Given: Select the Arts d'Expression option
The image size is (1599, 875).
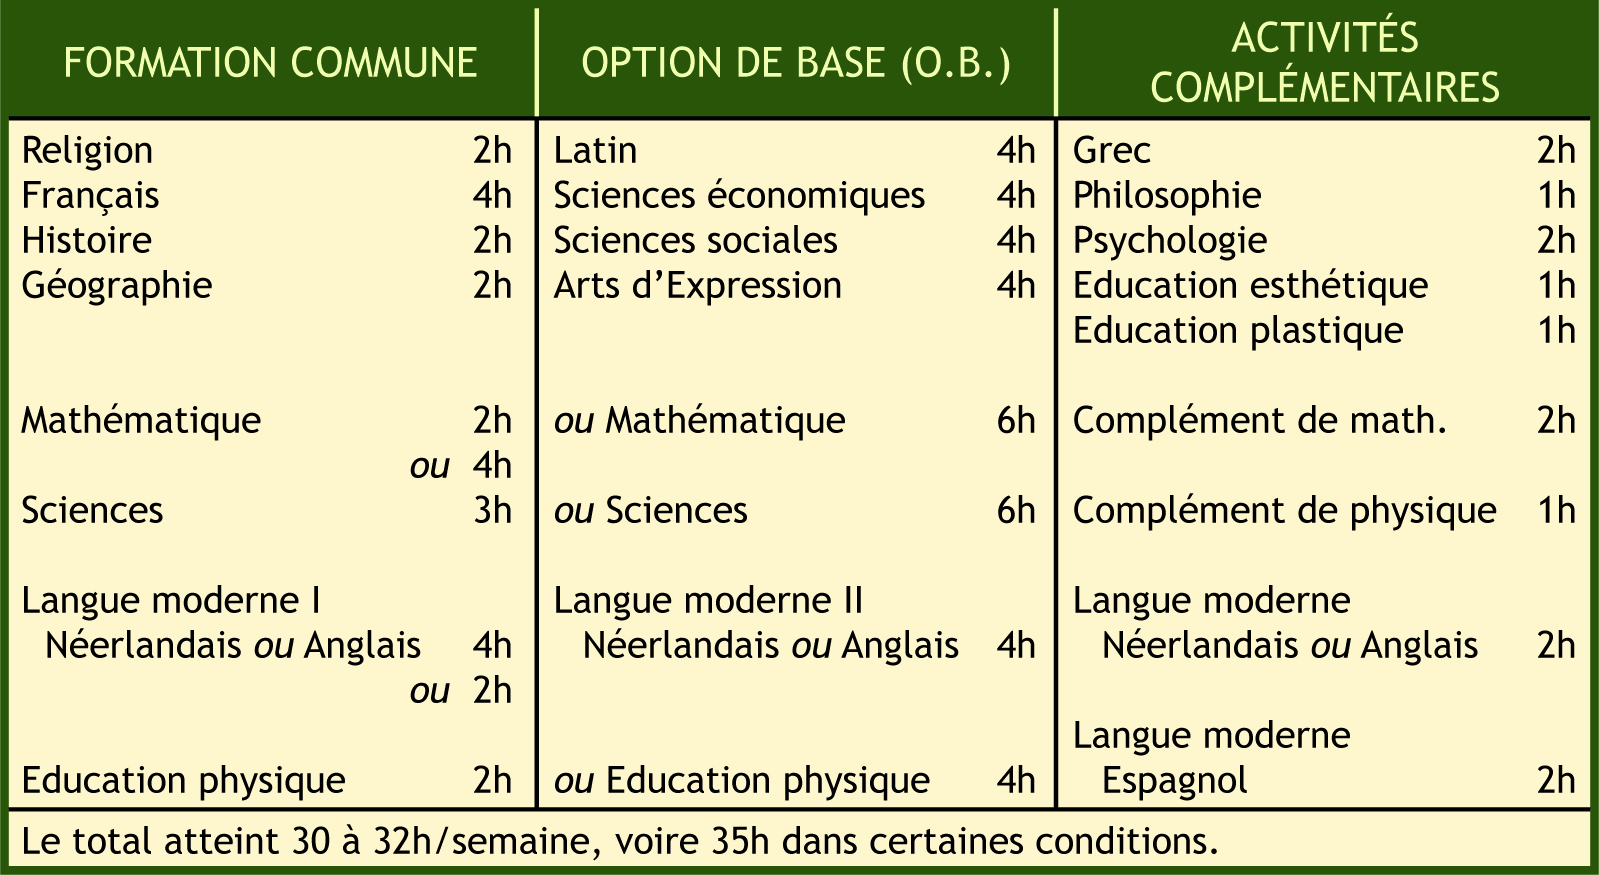Looking at the screenshot, I should [697, 286].
